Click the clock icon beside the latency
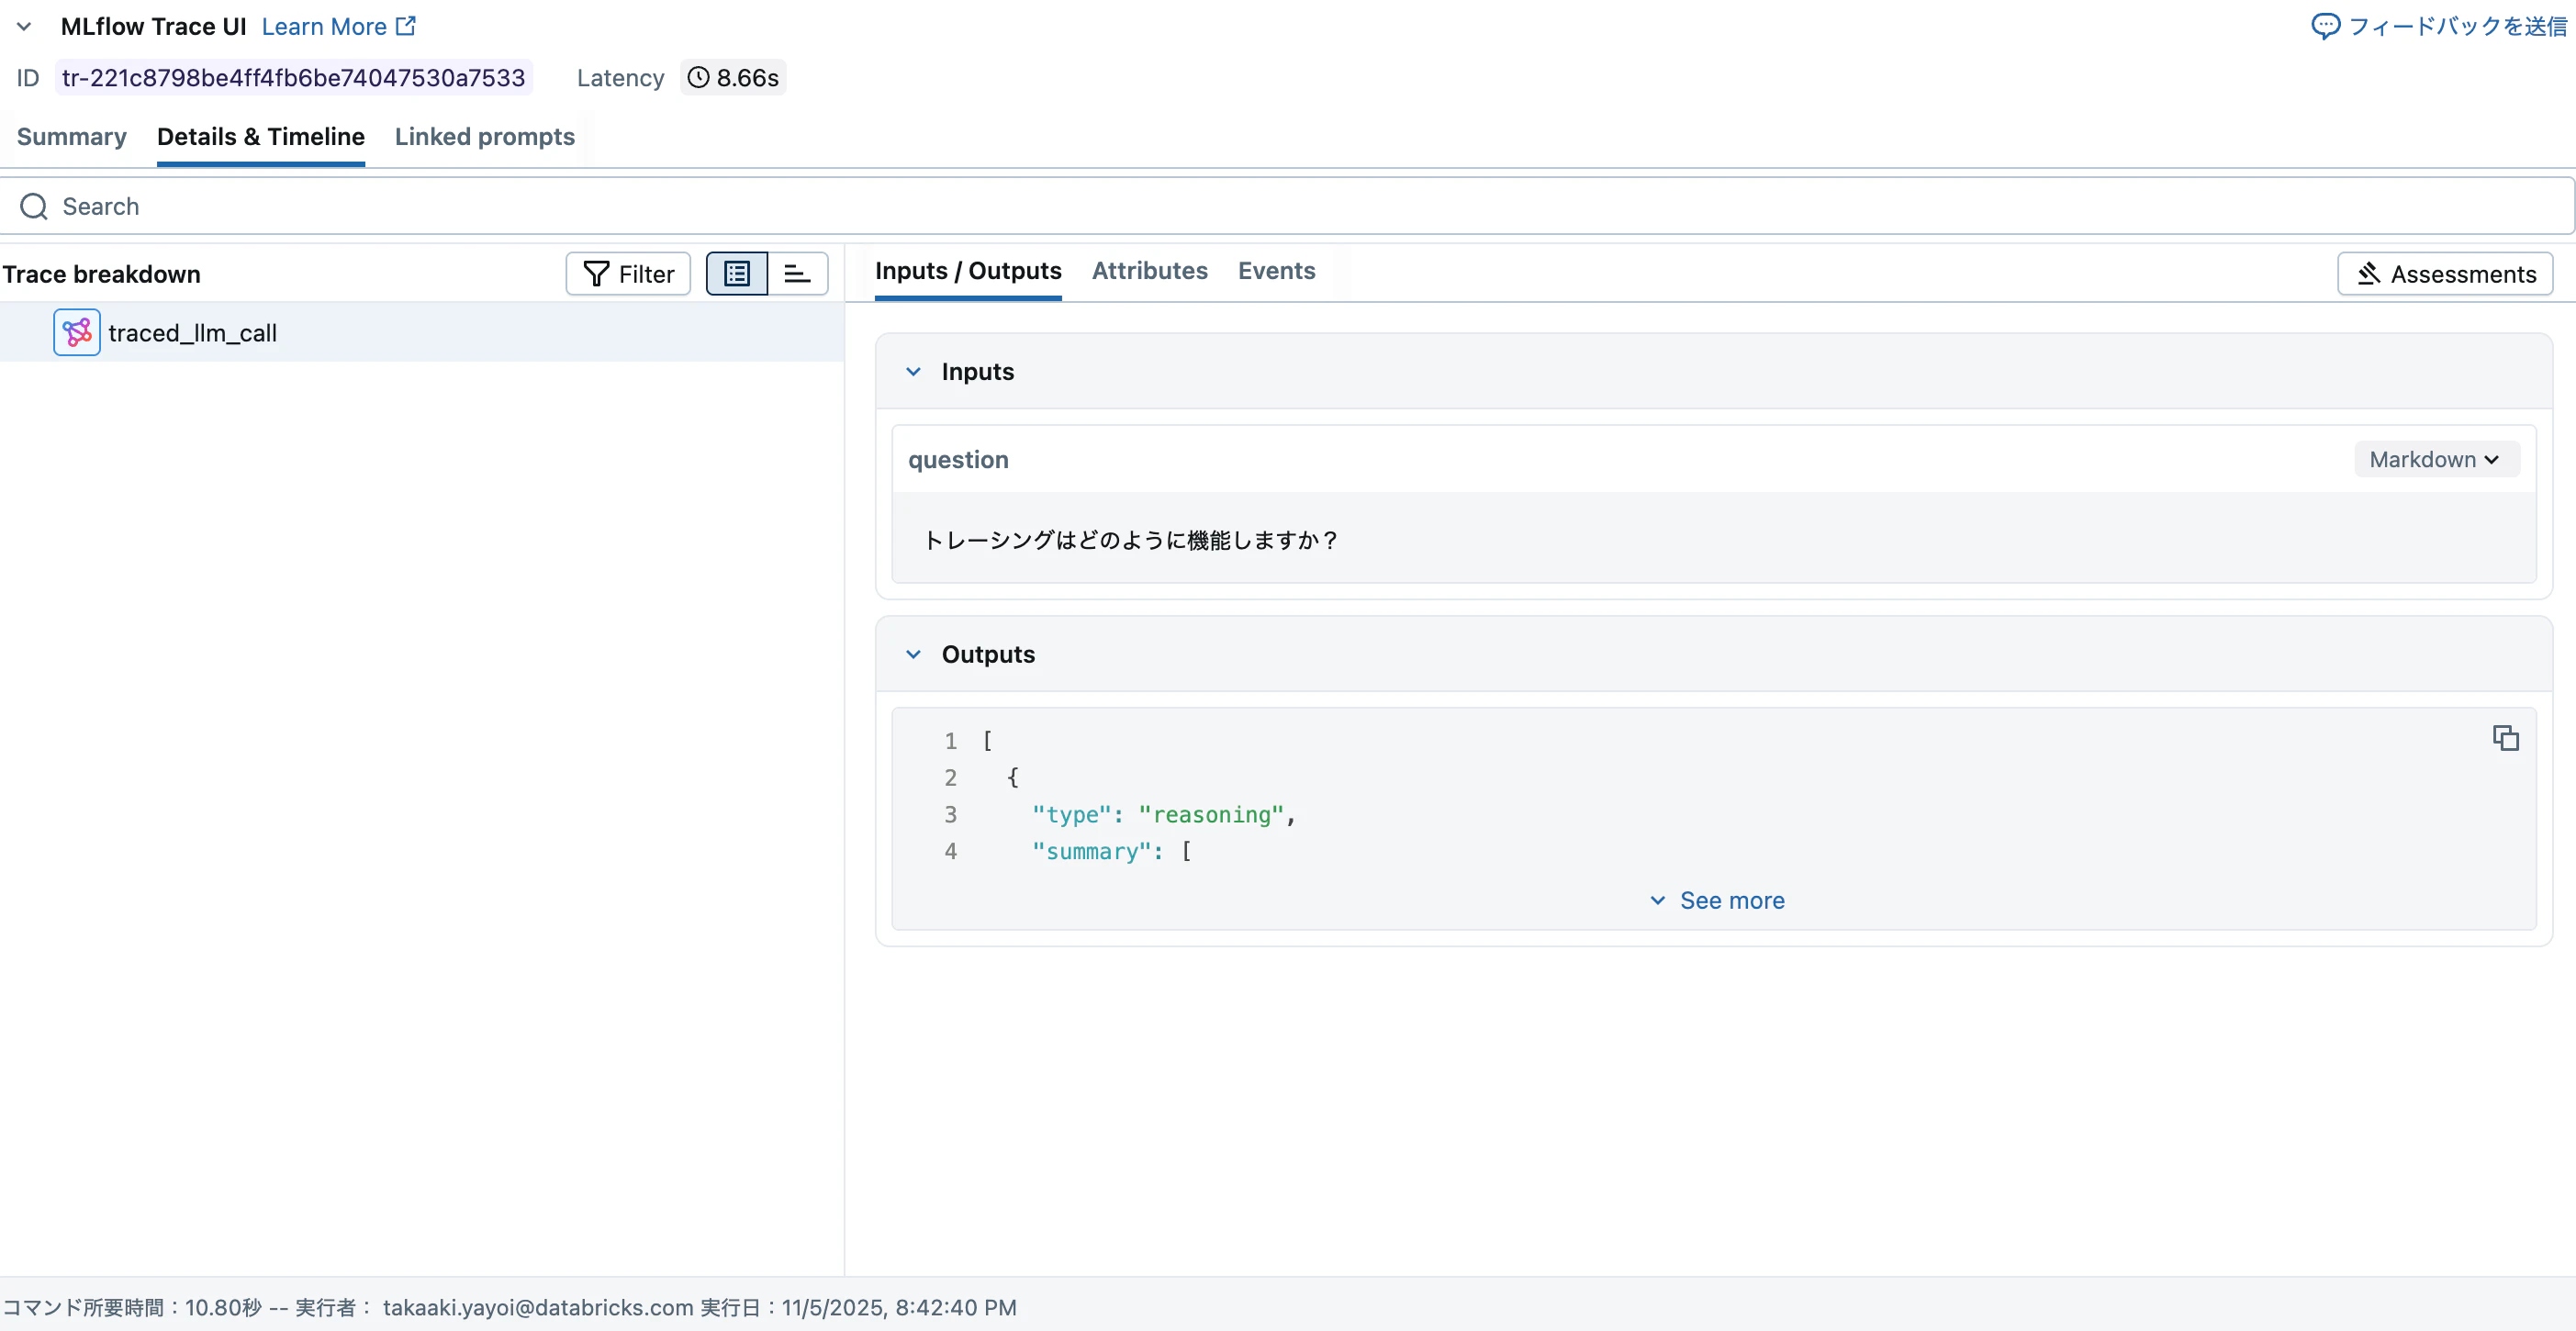 698,78
